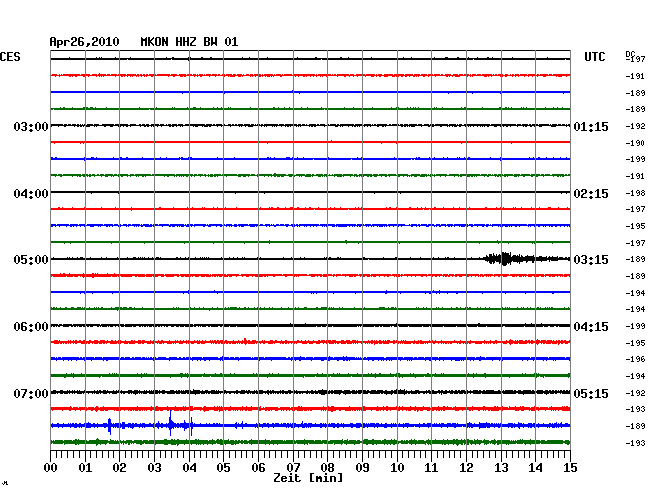Select the 05:00 local time label
Image resolution: width=650 pixels, height=494 pixels.
tap(31, 260)
